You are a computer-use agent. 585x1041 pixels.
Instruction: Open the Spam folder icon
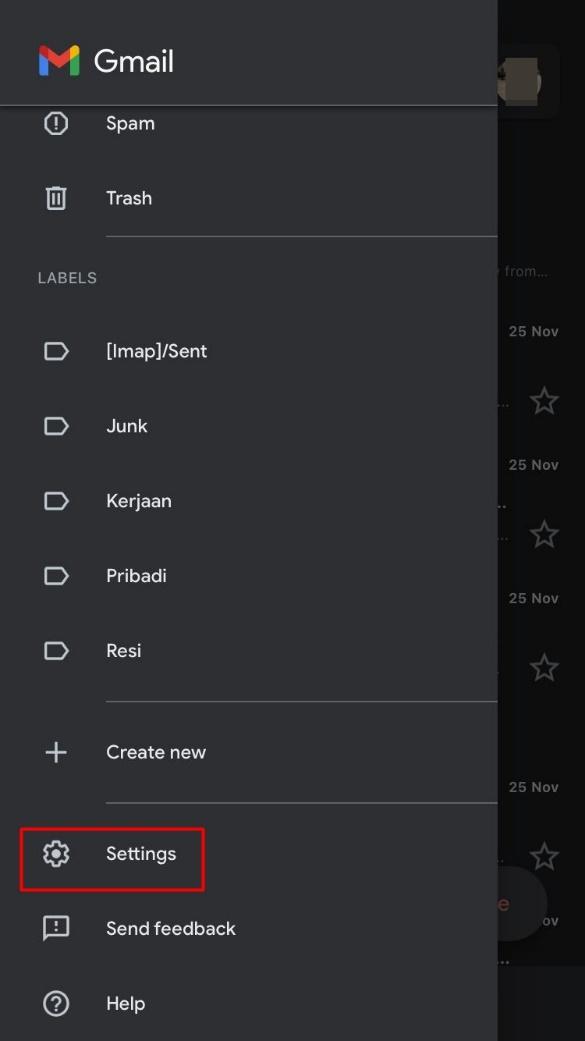56,123
